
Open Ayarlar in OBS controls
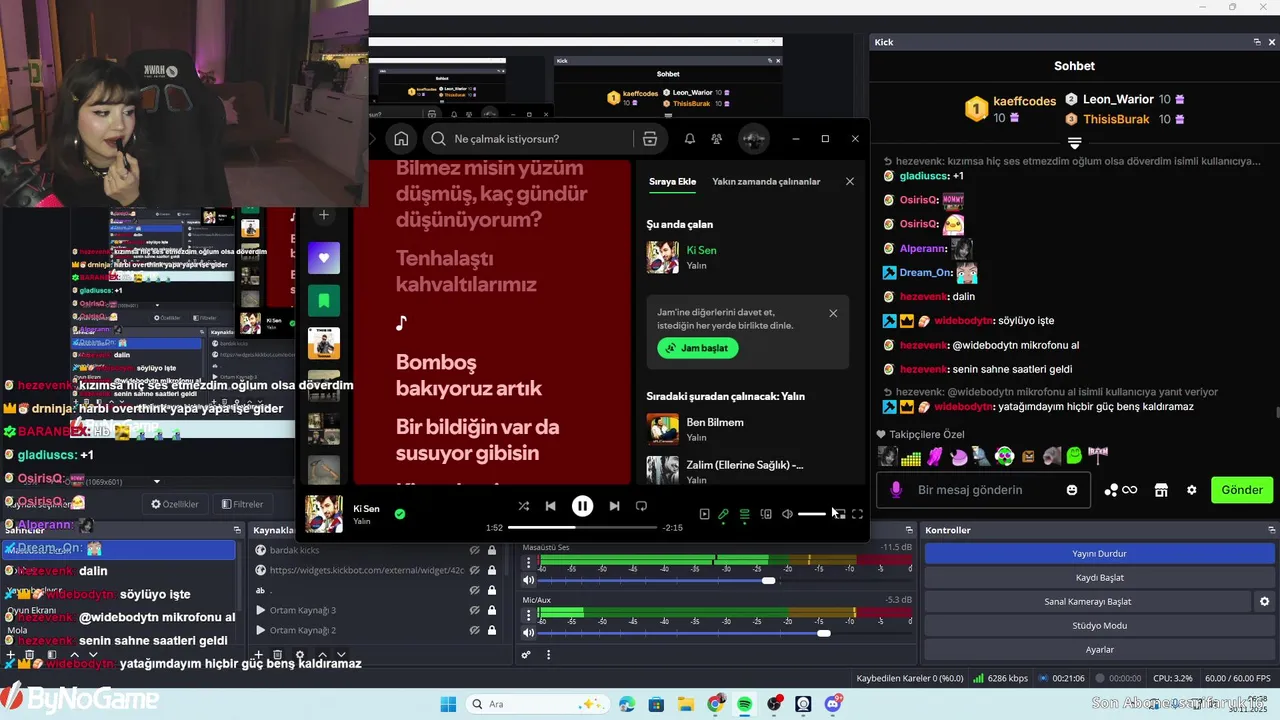tap(1099, 649)
